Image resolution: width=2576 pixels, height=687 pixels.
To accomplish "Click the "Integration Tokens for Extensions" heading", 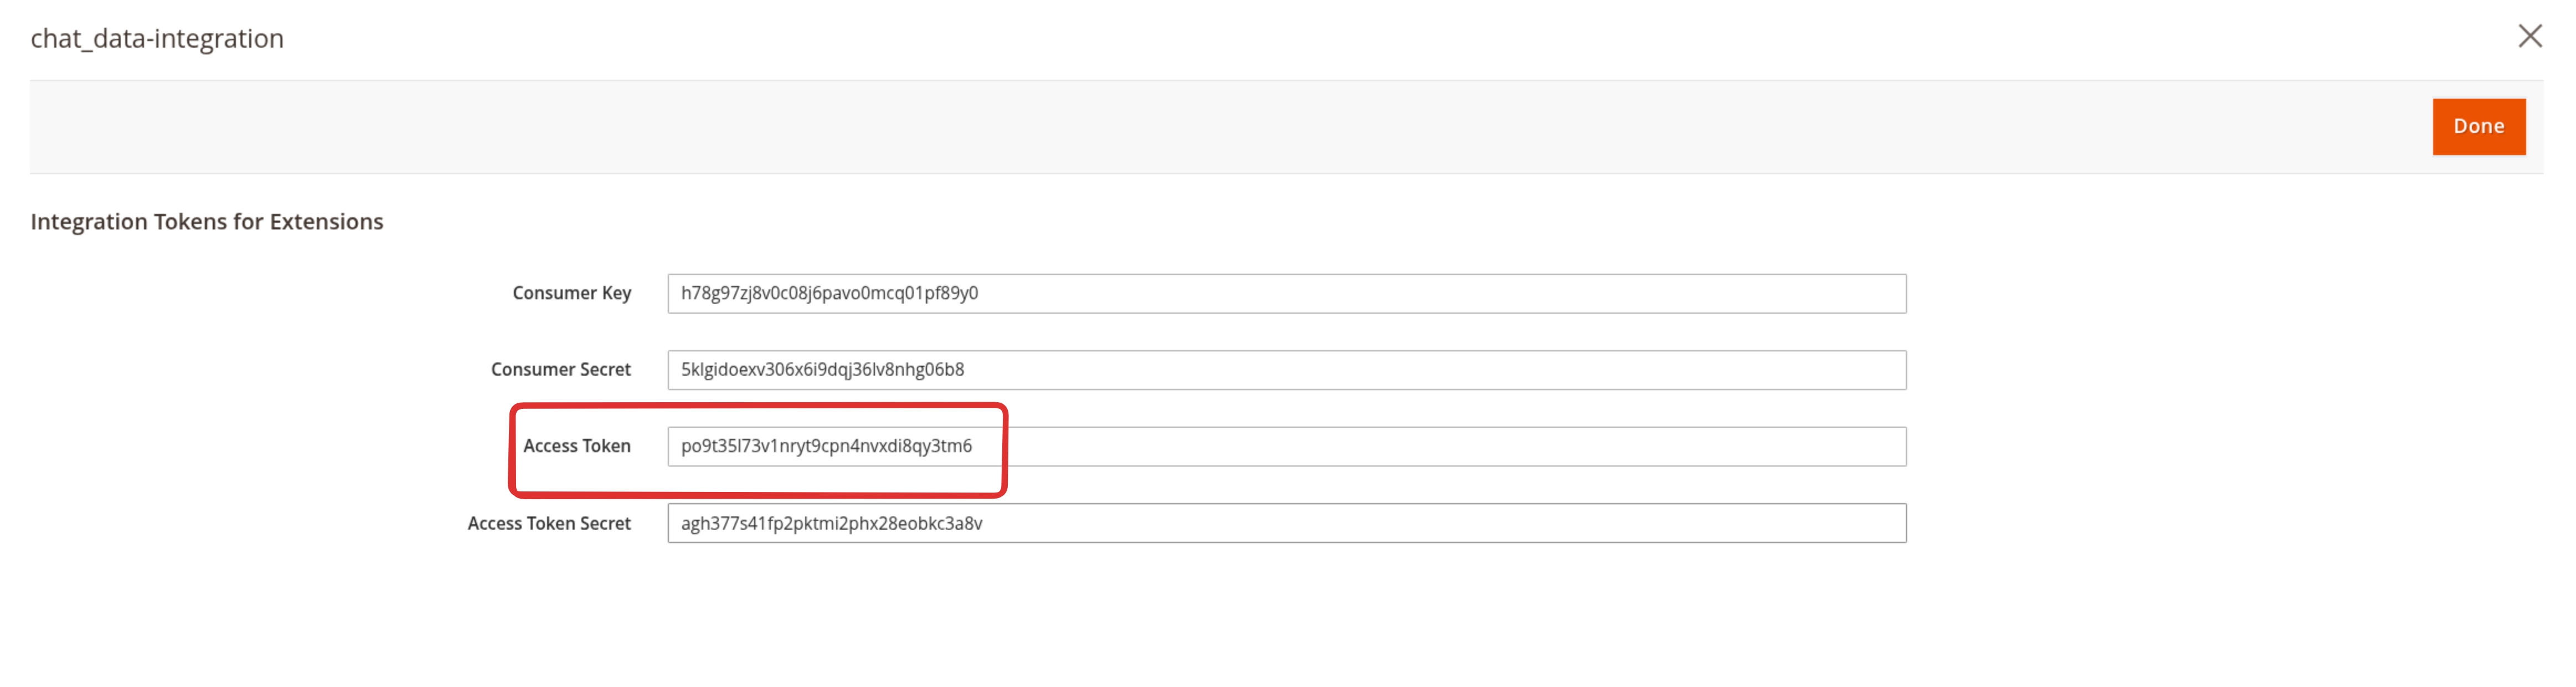I will click(x=207, y=222).
